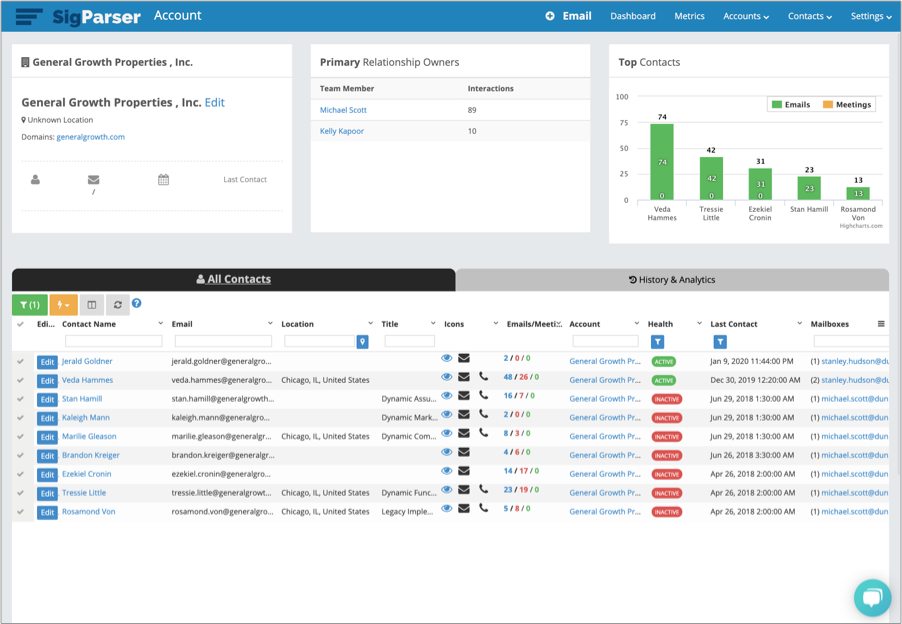Screen dimensions: 902x624
Task: Expand the Contacts menu
Action: [x=810, y=16]
